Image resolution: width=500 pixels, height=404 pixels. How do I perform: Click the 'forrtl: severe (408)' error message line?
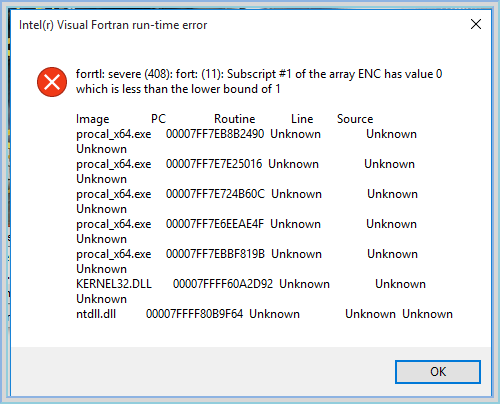click(259, 74)
